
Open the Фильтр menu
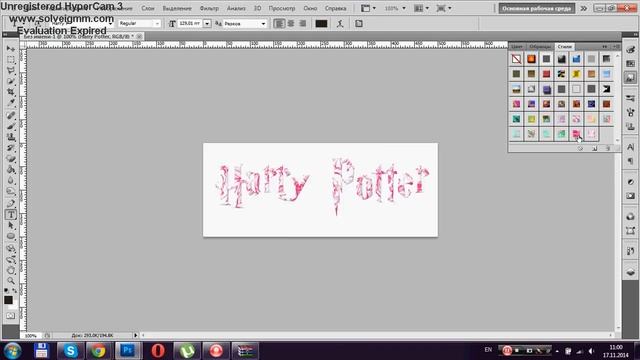pos(209,8)
